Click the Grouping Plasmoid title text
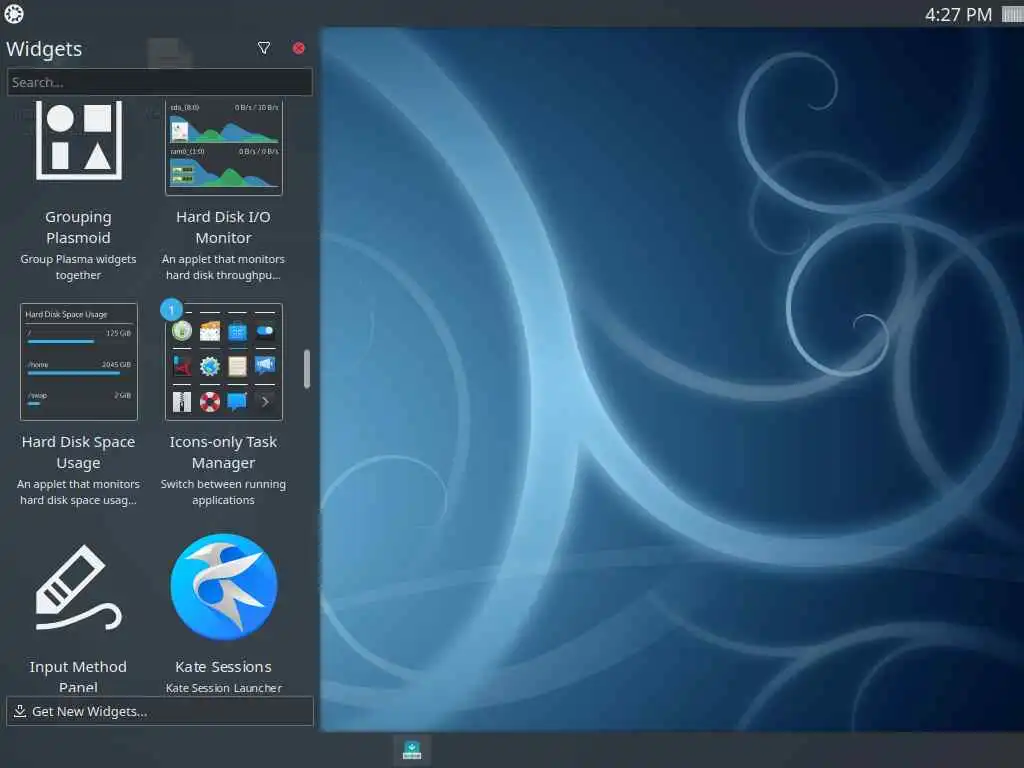The height and width of the screenshot is (768, 1024). click(x=78, y=227)
